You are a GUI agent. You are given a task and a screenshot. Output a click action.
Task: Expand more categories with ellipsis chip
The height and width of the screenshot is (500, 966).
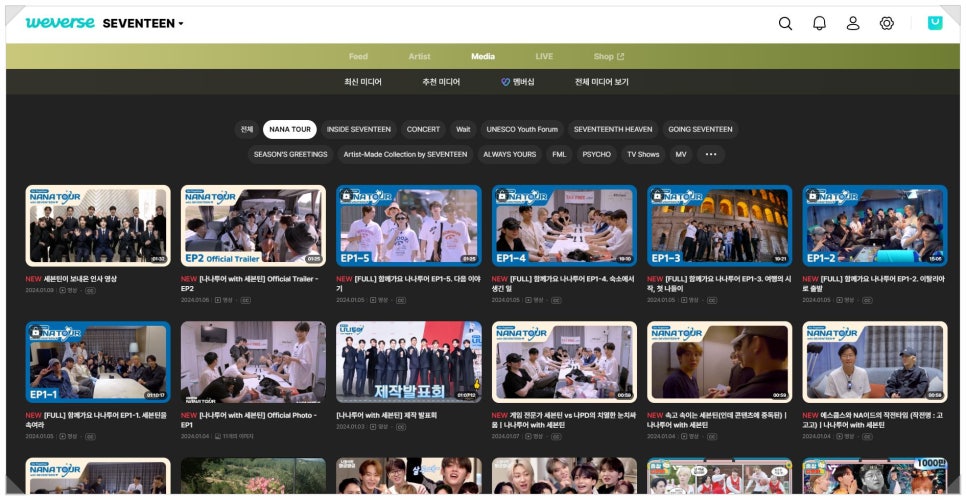click(x=711, y=155)
